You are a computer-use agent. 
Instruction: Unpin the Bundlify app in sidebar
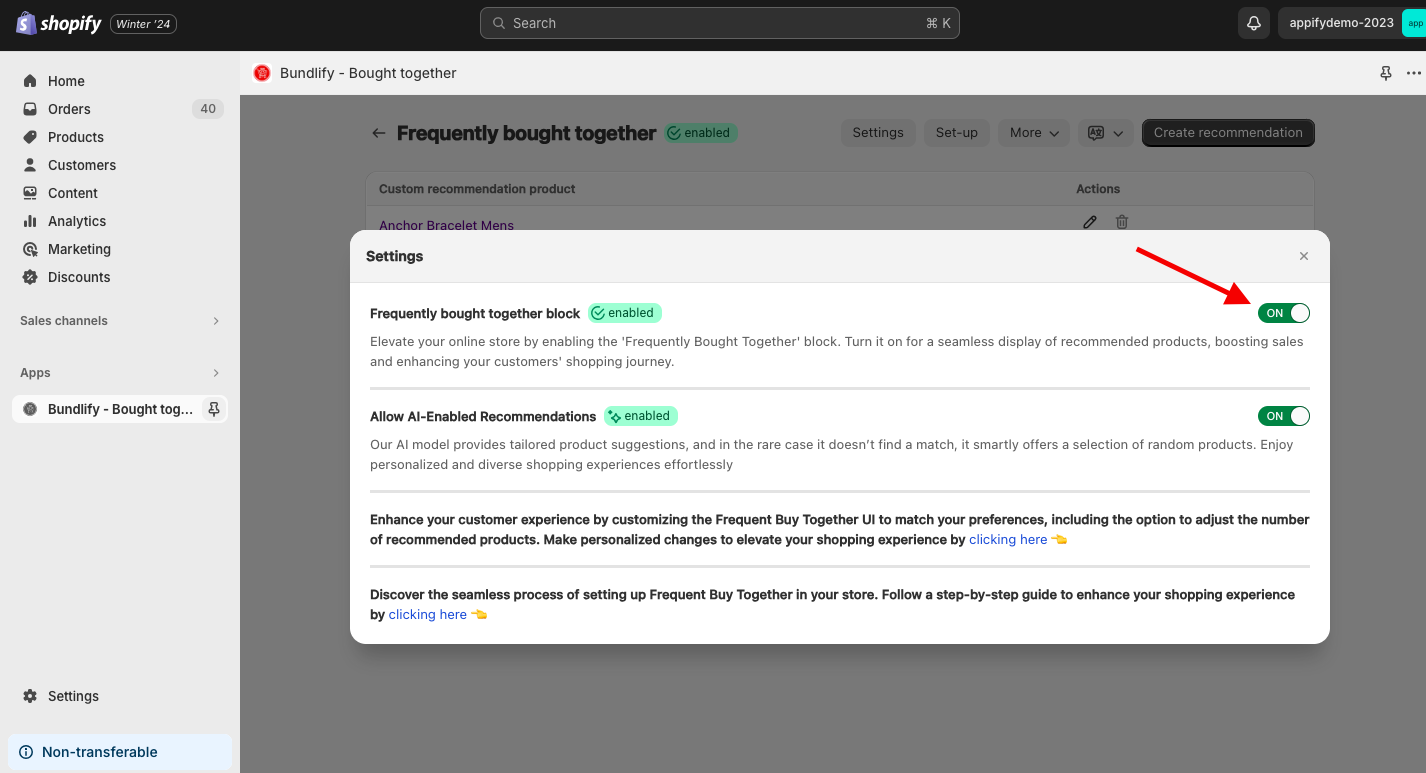coord(213,409)
